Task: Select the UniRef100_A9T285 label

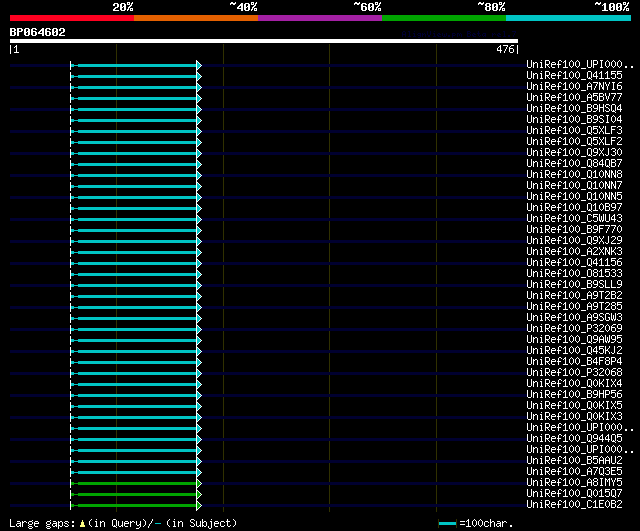Action: [574, 307]
